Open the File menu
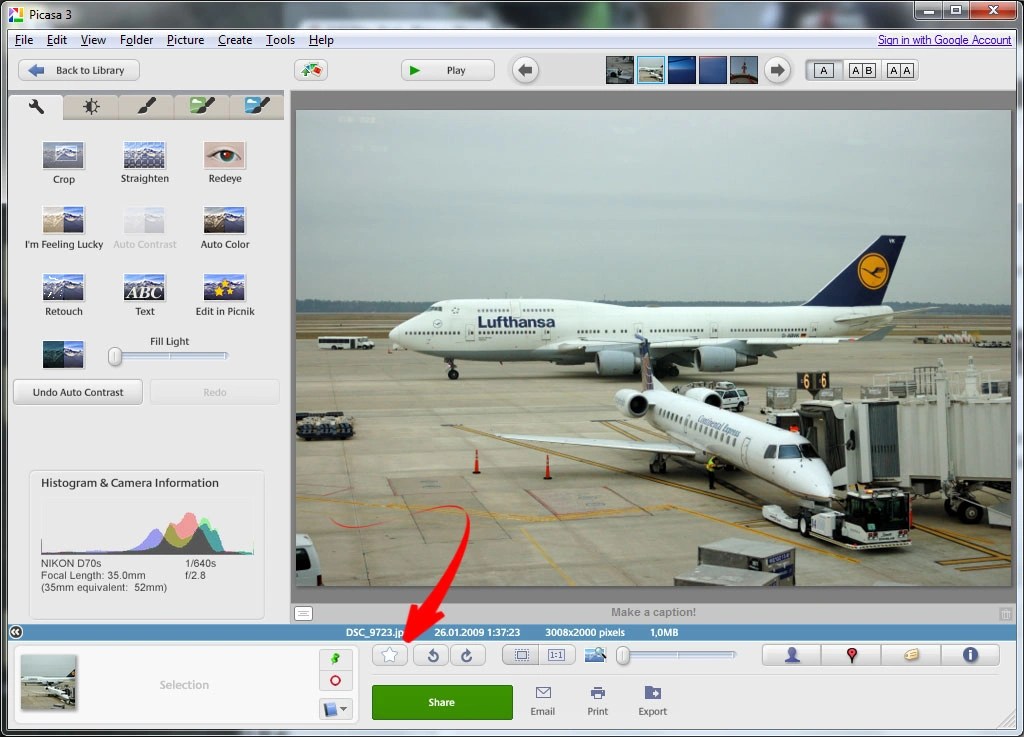Image resolution: width=1024 pixels, height=737 pixels. click(24, 40)
